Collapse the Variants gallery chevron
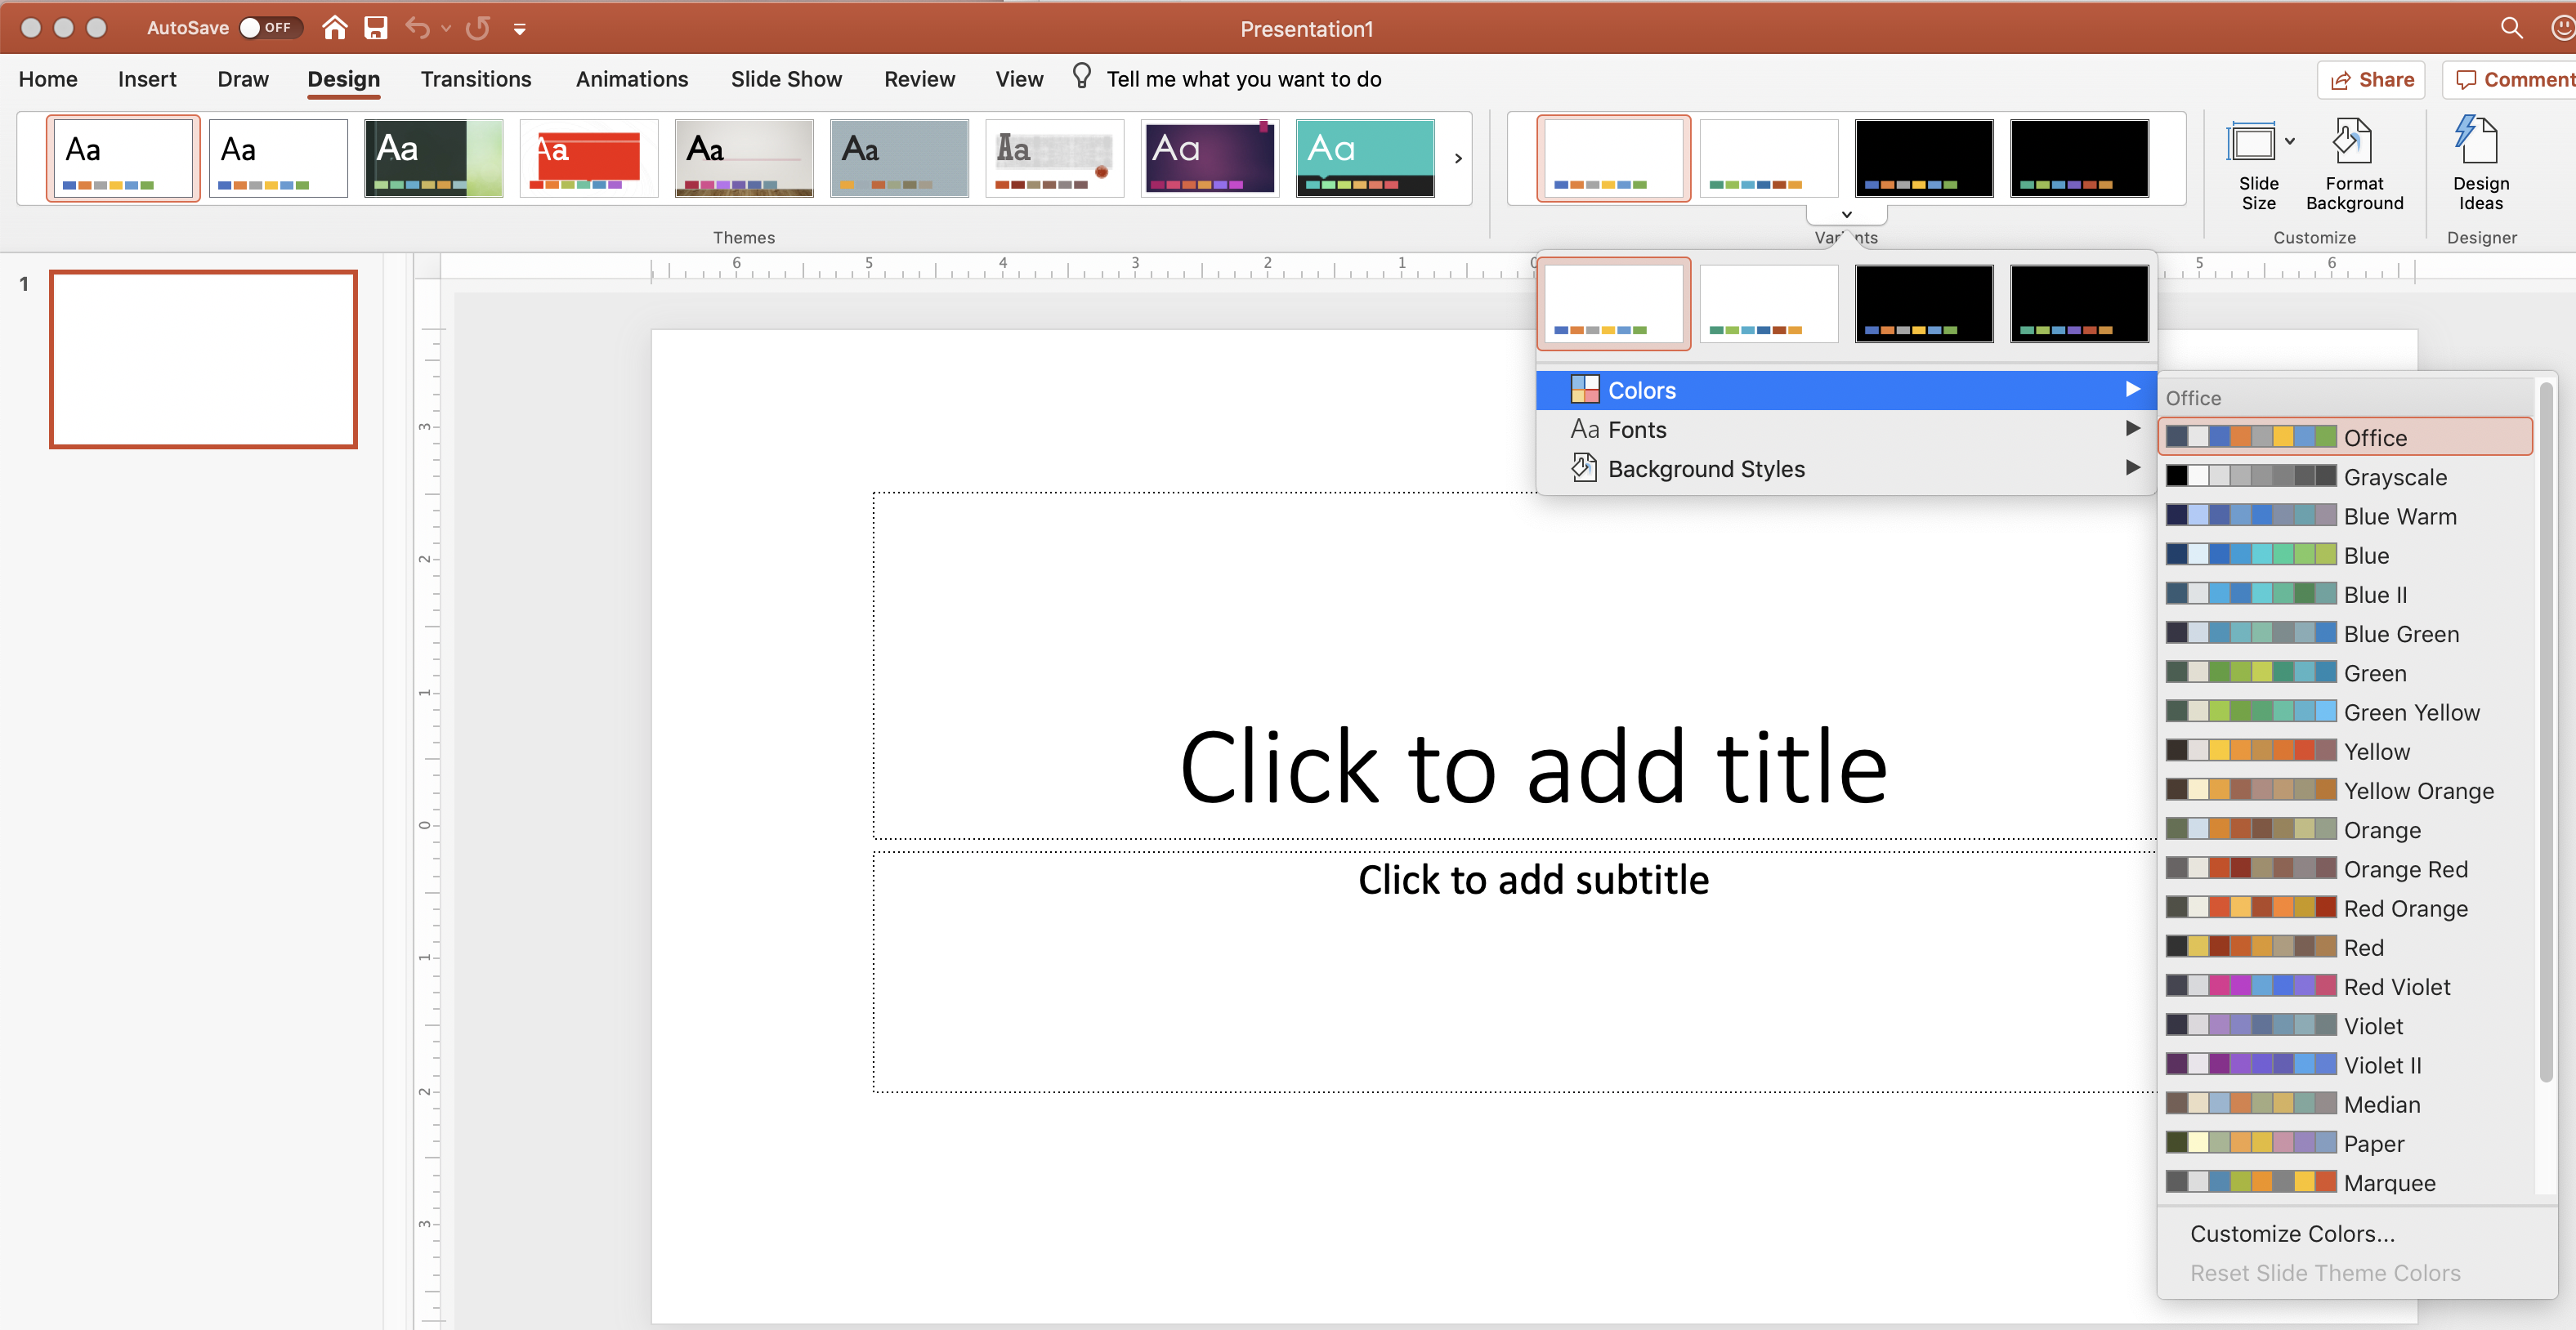 [x=1846, y=214]
